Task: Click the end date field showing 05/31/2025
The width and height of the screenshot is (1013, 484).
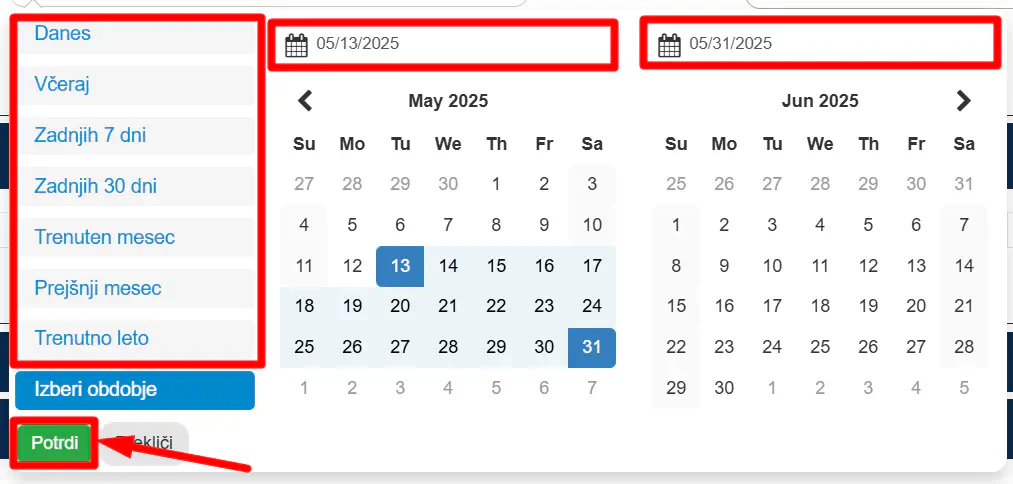Action: (819, 43)
